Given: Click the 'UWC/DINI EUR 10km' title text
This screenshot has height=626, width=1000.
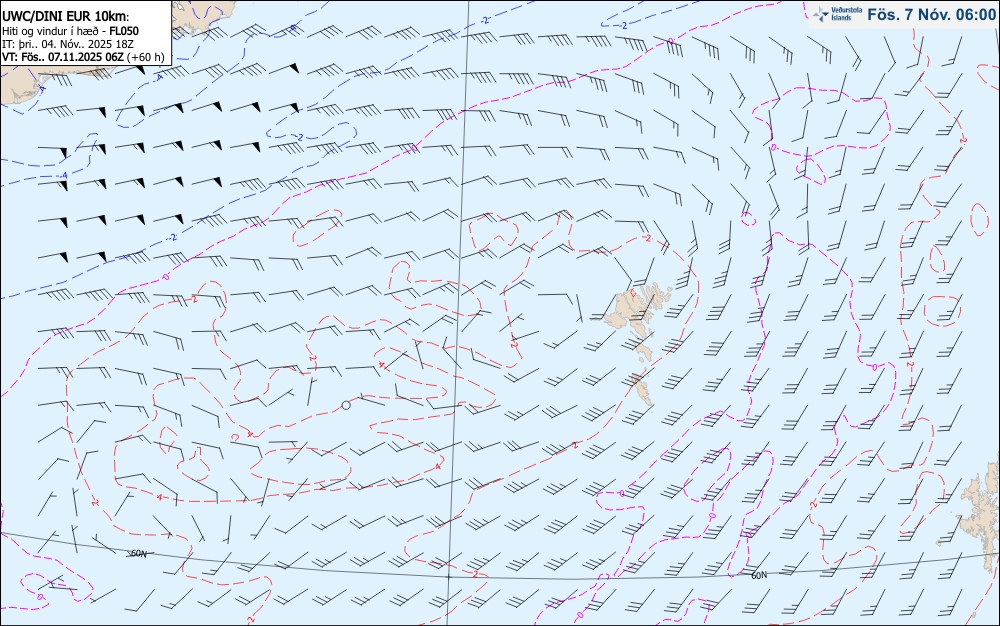Looking at the screenshot, I should (65, 18).
